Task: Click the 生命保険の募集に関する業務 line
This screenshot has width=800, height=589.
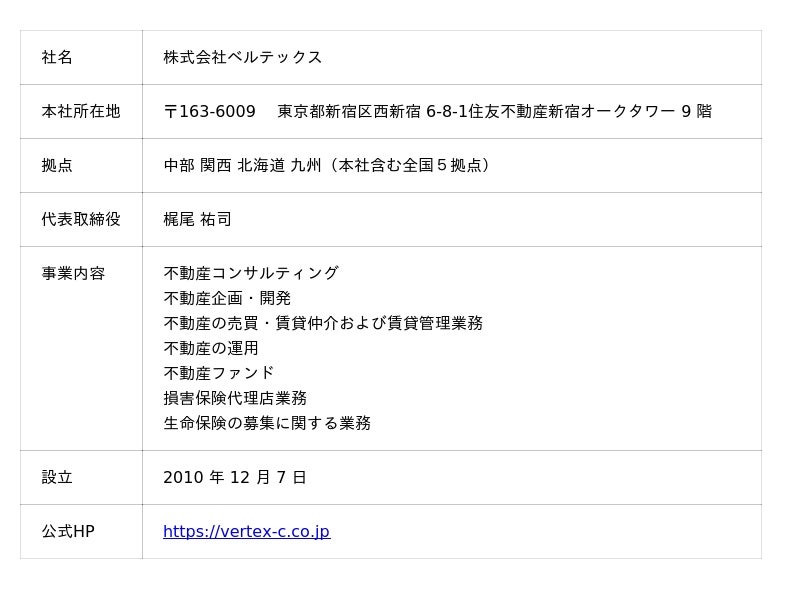Action: click(x=267, y=424)
